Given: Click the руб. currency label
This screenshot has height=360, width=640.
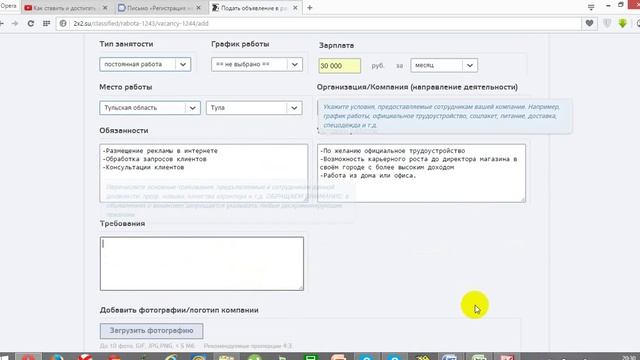Looking at the screenshot, I should pos(378,66).
